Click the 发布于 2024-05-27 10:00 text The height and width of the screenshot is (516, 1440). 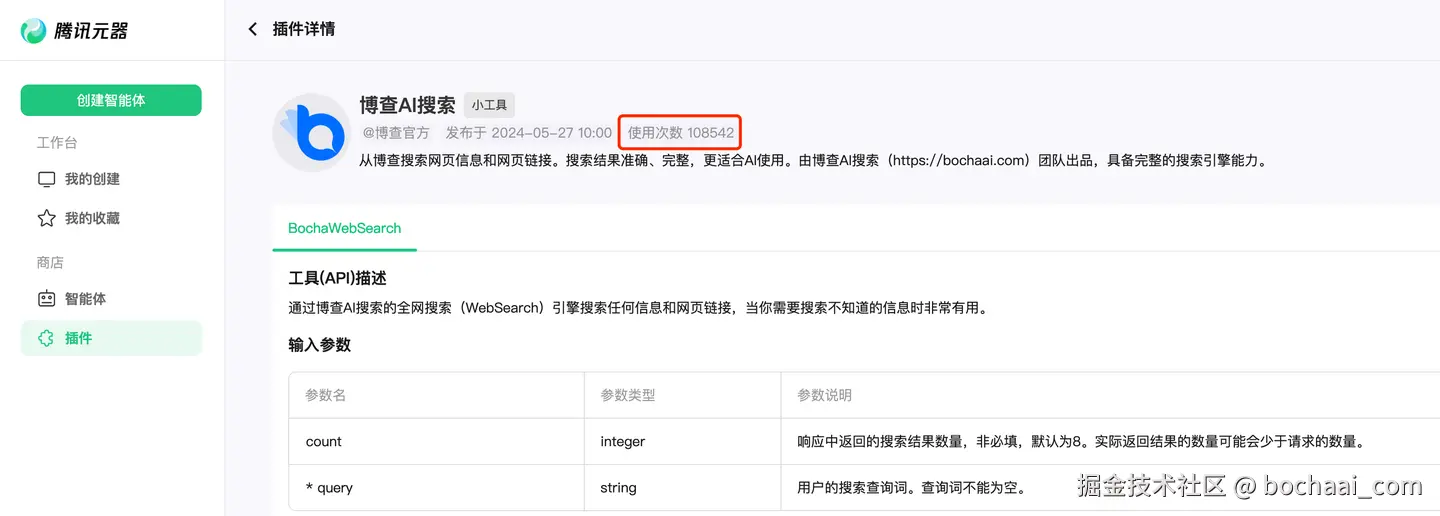click(x=528, y=133)
